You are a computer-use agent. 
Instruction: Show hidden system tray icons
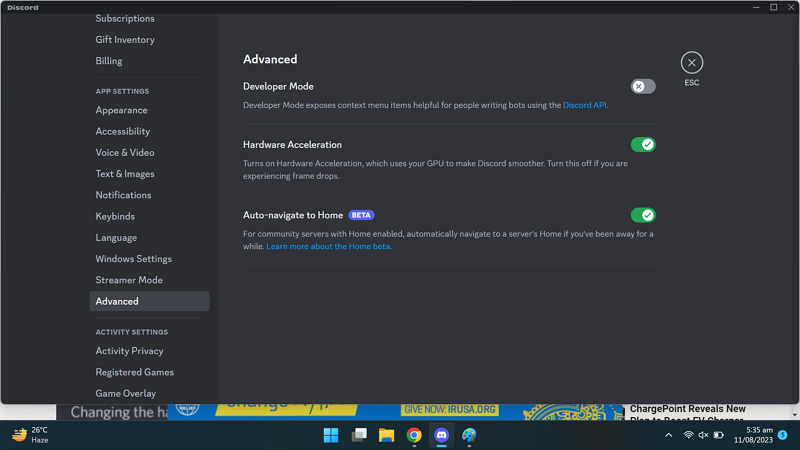point(668,435)
